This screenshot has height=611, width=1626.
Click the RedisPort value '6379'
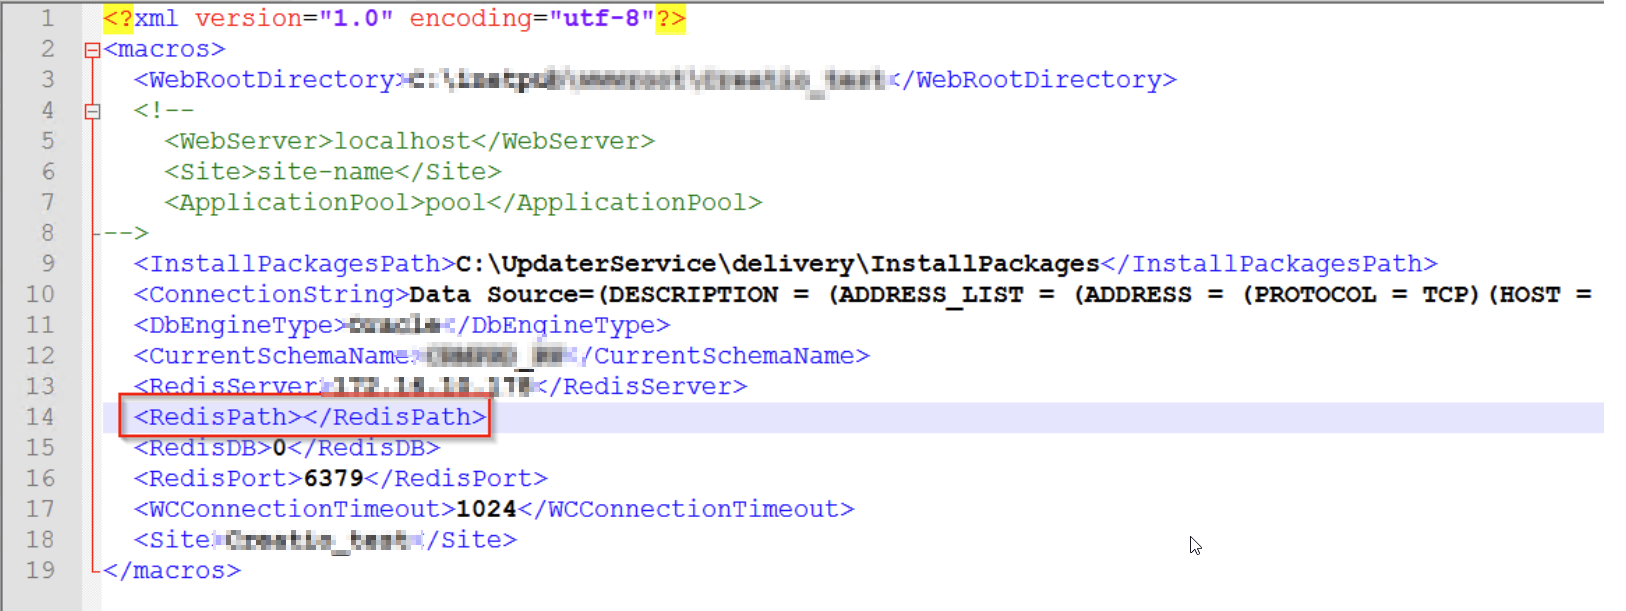coord(333,479)
